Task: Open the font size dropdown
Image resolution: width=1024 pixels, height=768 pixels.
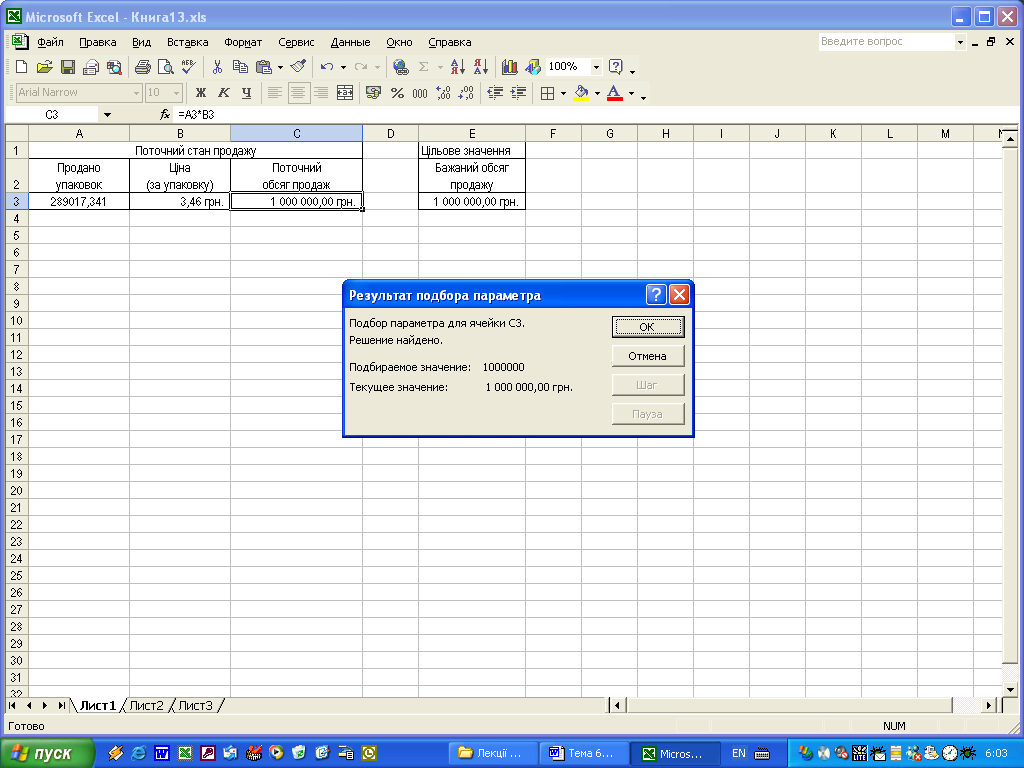Action: click(x=176, y=93)
